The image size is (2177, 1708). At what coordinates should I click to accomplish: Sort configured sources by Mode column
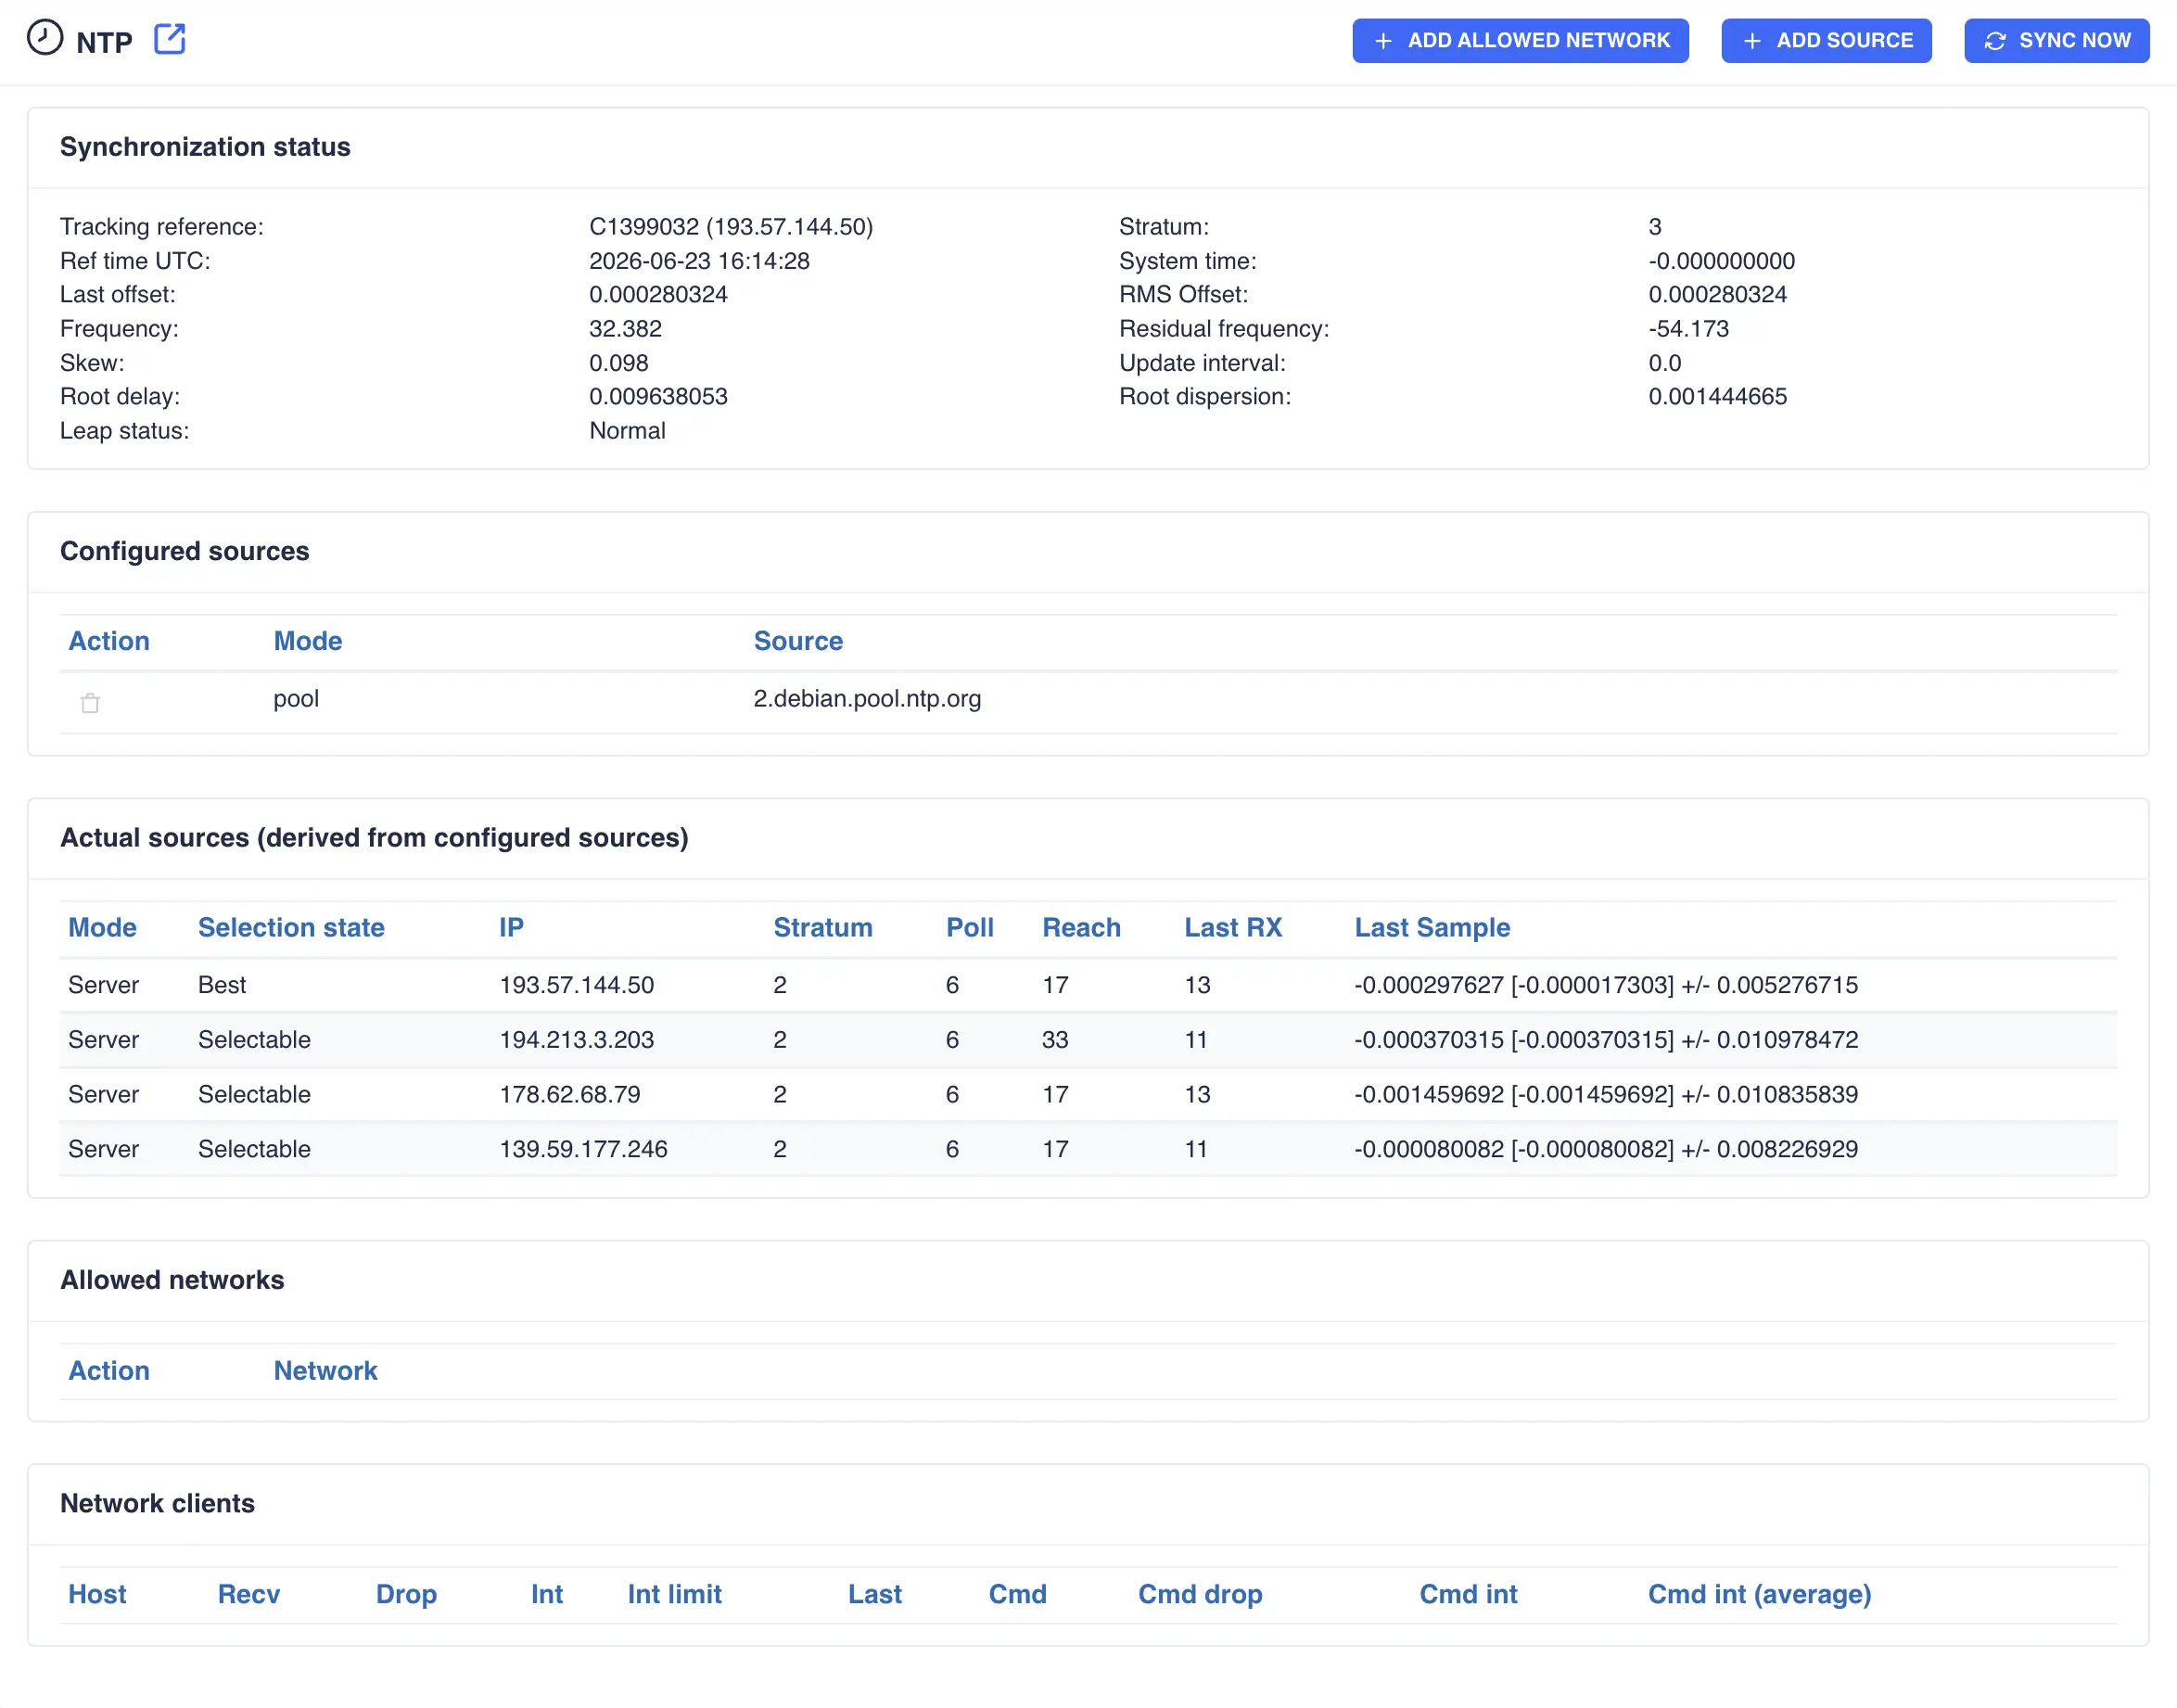[x=308, y=641]
